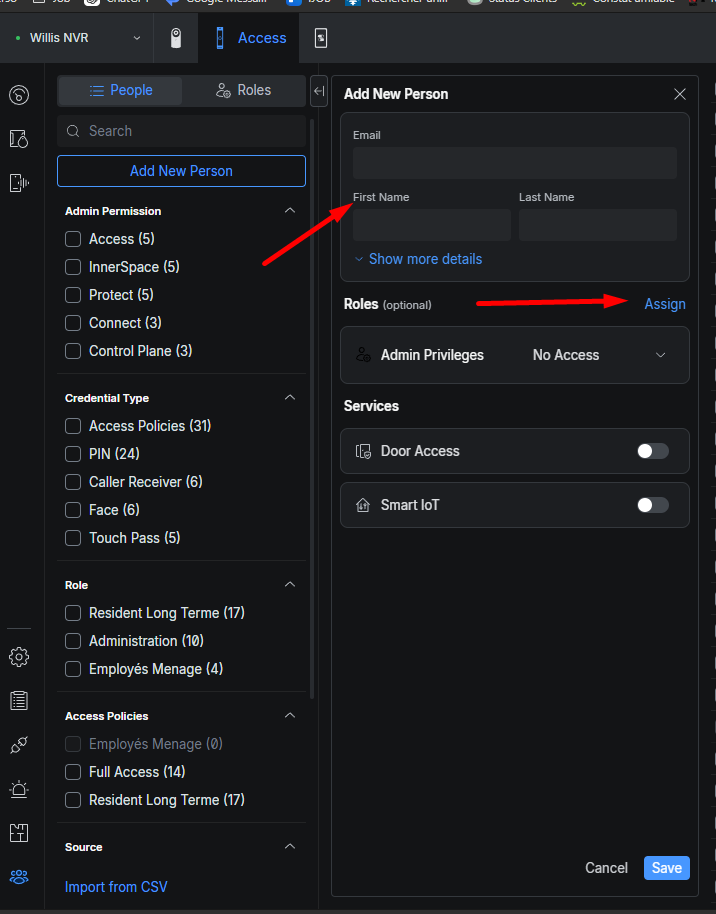
Task: Click the Door Access icon
Action: (x=363, y=451)
